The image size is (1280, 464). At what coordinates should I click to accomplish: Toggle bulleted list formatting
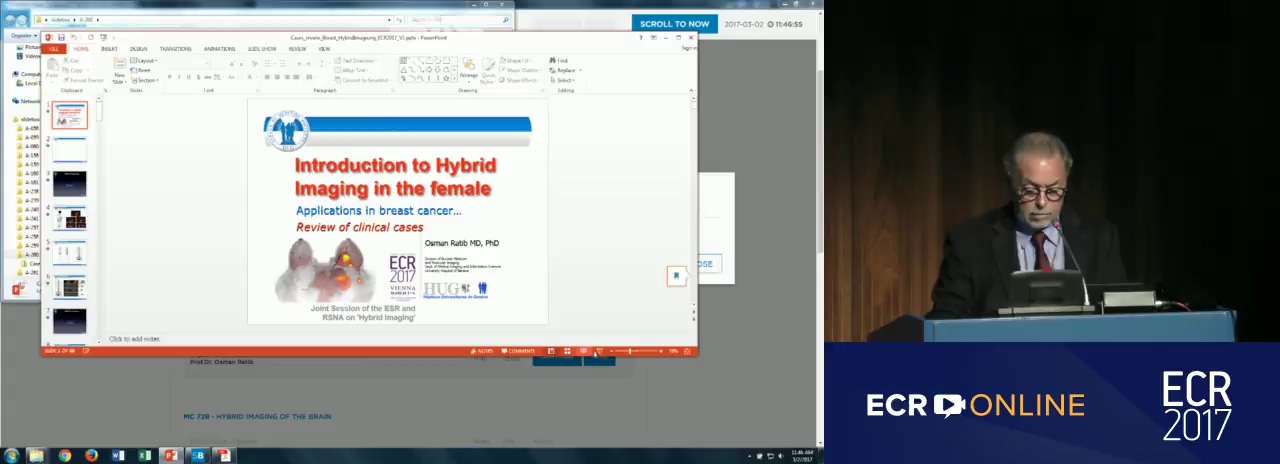(270, 61)
